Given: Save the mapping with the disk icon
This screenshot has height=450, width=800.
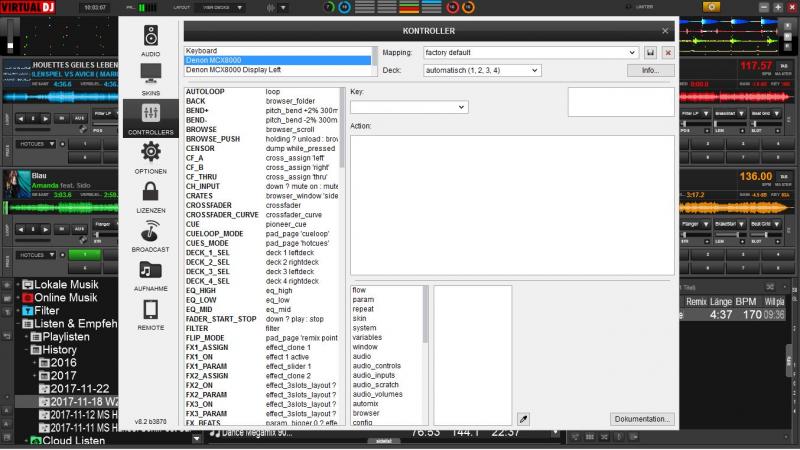Looking at the screenshot, I should tap(650, 53).
